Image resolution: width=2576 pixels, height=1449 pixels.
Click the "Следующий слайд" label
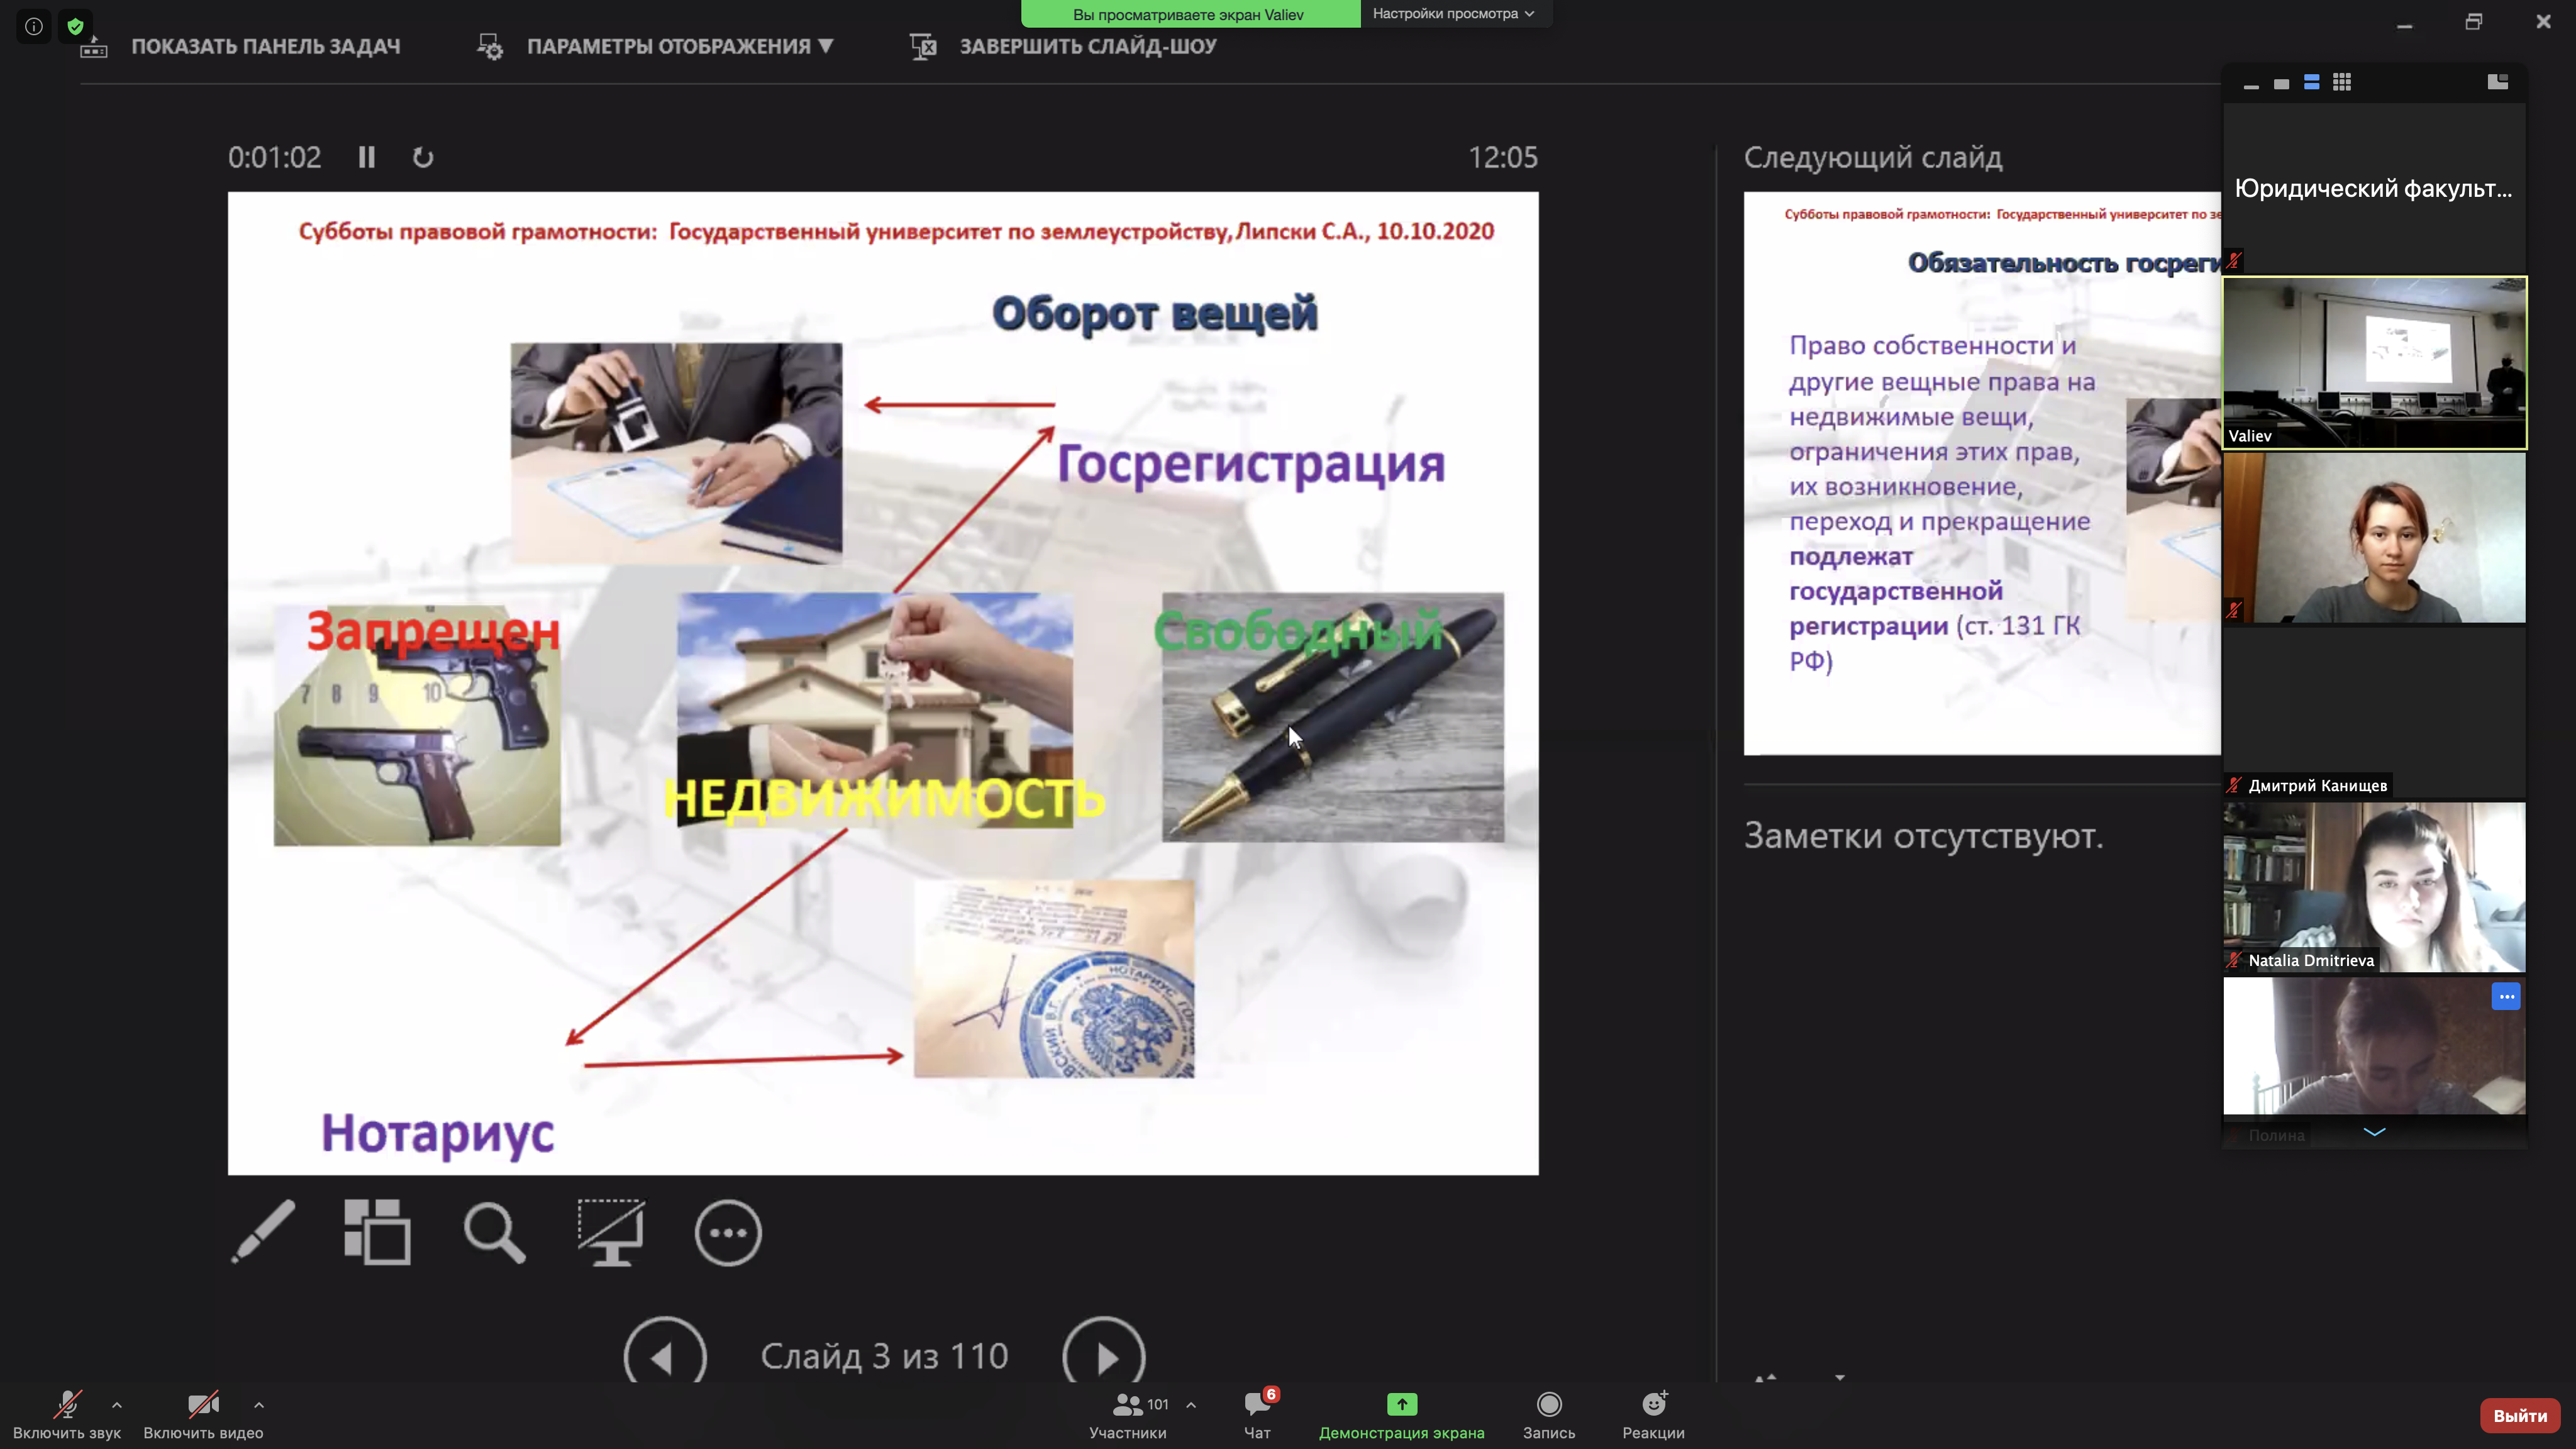[1873, 157]
